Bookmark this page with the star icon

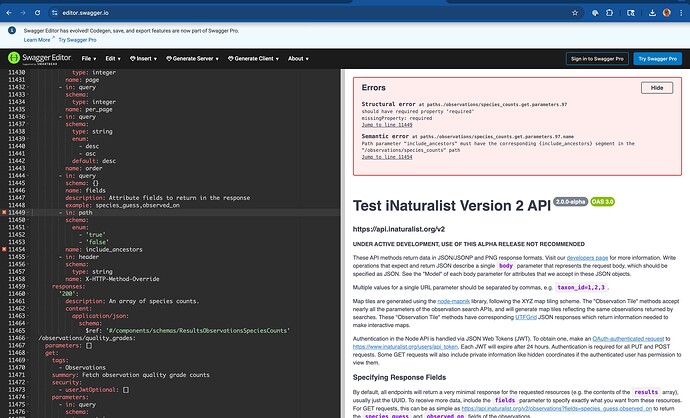[575, 13]
